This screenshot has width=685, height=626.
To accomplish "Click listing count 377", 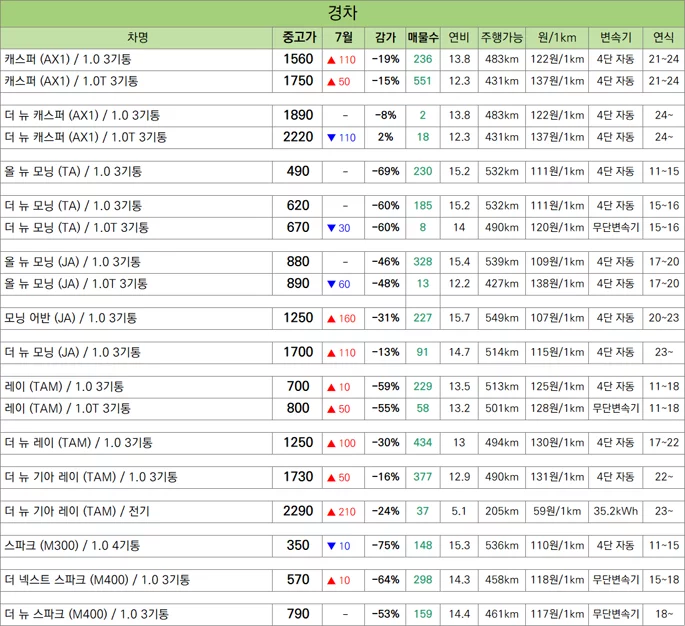I will point(422,477).
